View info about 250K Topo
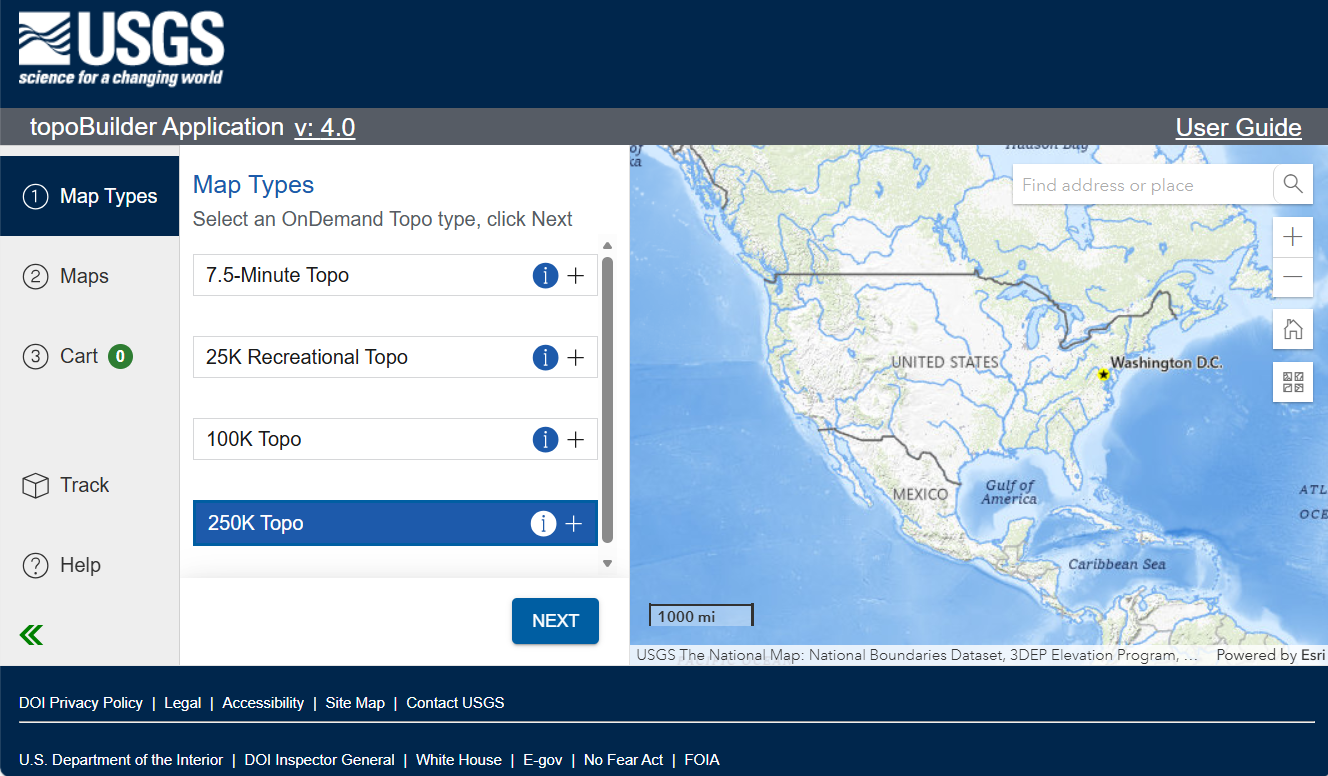This screenshot has width=1328, height=776. pyautogui.click(x=543, y=522)
